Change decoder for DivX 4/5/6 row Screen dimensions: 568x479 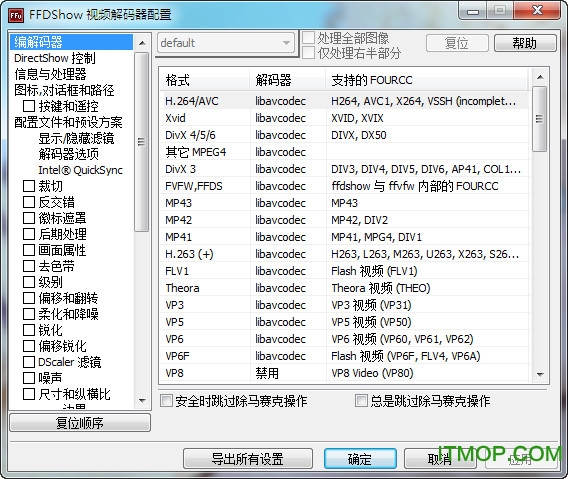click(x=280, y=135)
